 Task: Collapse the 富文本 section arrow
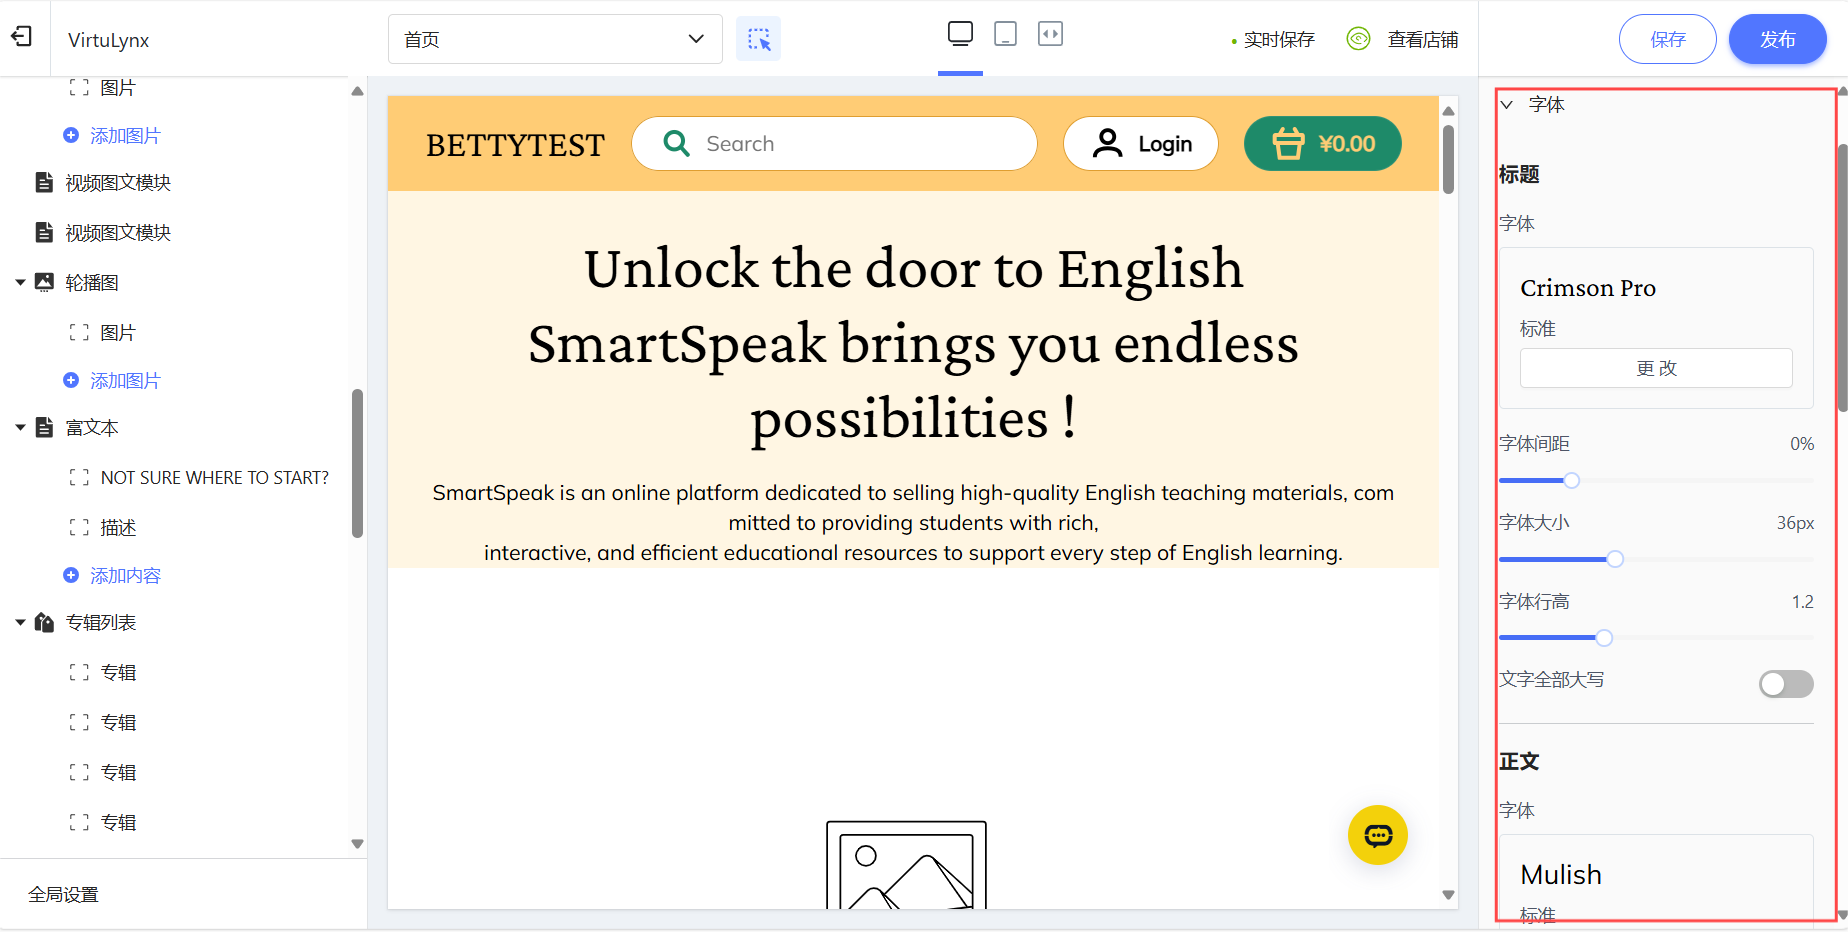[20, 428]
